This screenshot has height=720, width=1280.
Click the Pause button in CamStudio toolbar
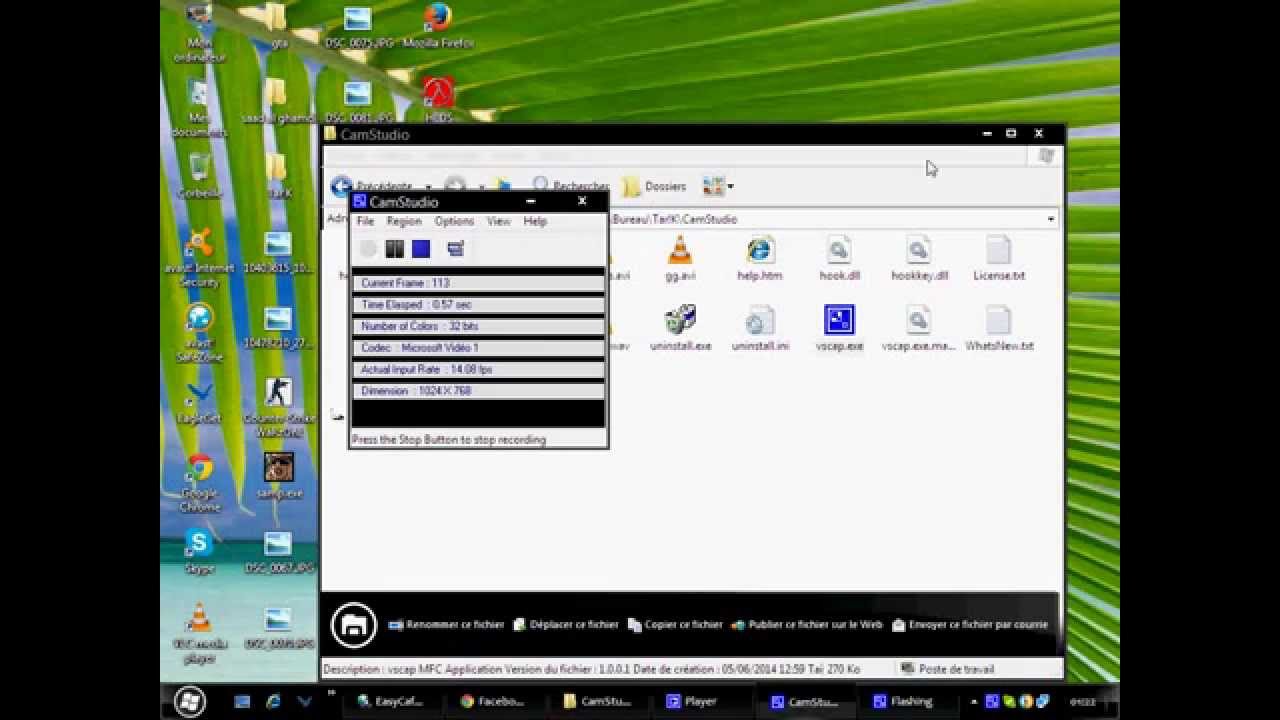pos(395,249)
